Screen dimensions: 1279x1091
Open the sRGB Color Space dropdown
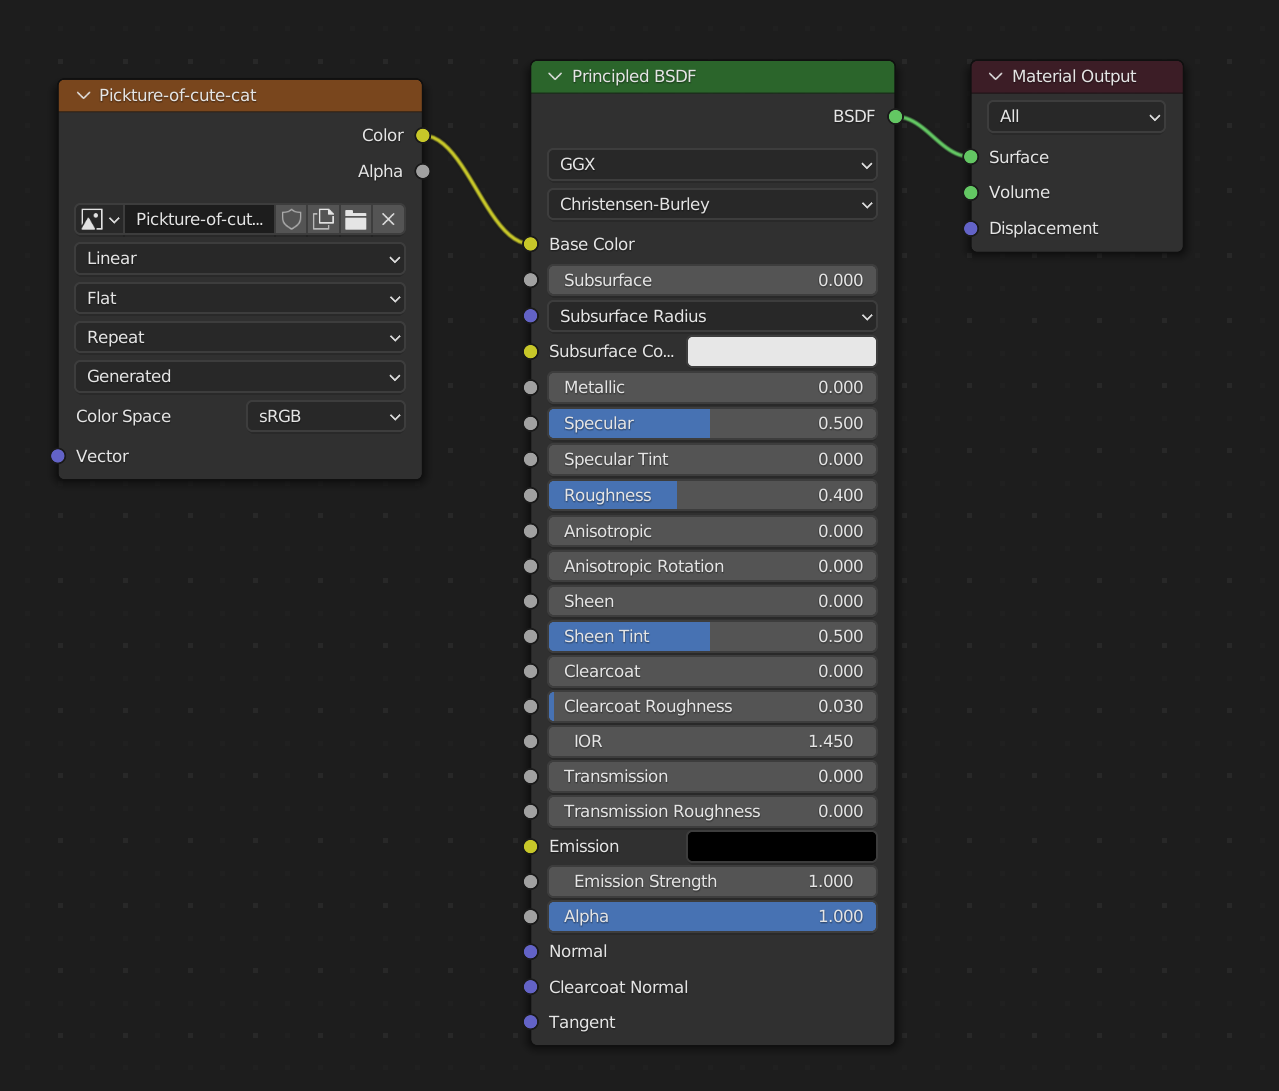pos(325,416)
